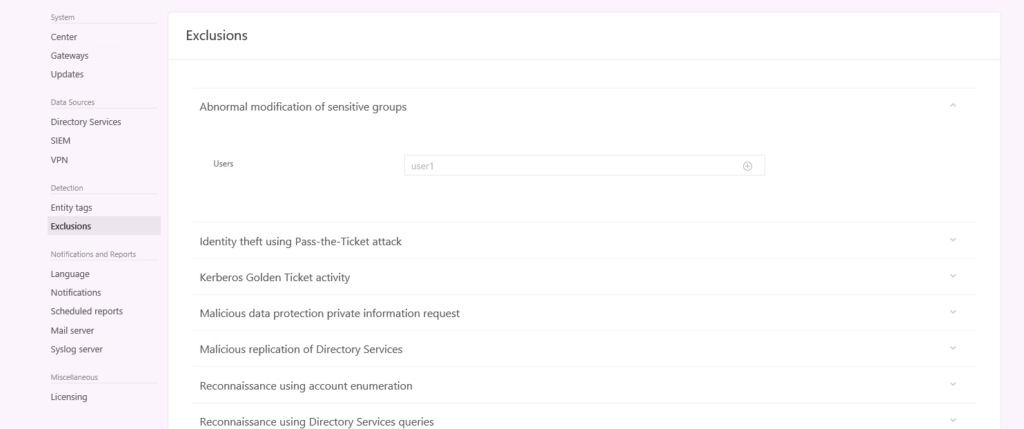Focus the Users exclusion input field

(584, 165)
